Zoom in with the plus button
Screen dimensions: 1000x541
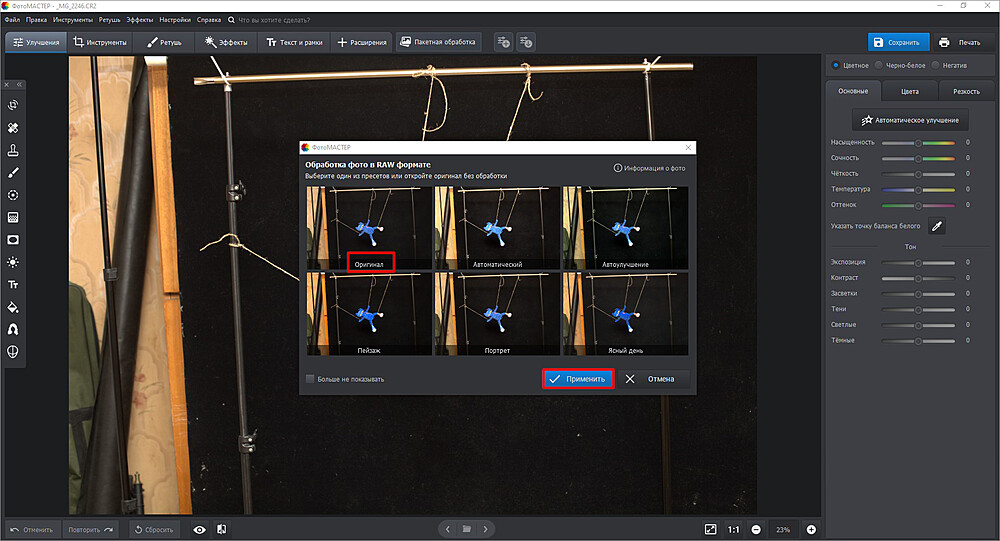pos(811,529)
